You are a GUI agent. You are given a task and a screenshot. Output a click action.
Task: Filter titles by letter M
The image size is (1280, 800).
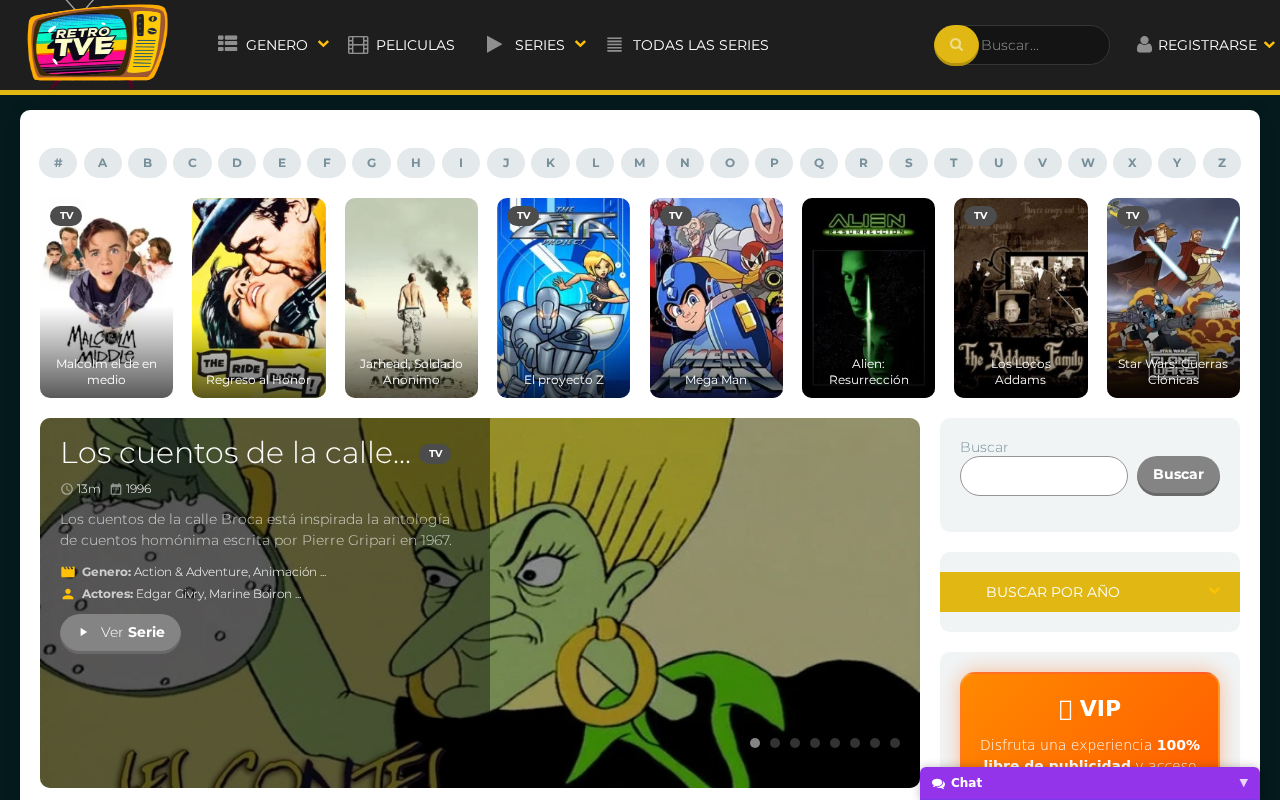tap(640, 163)
